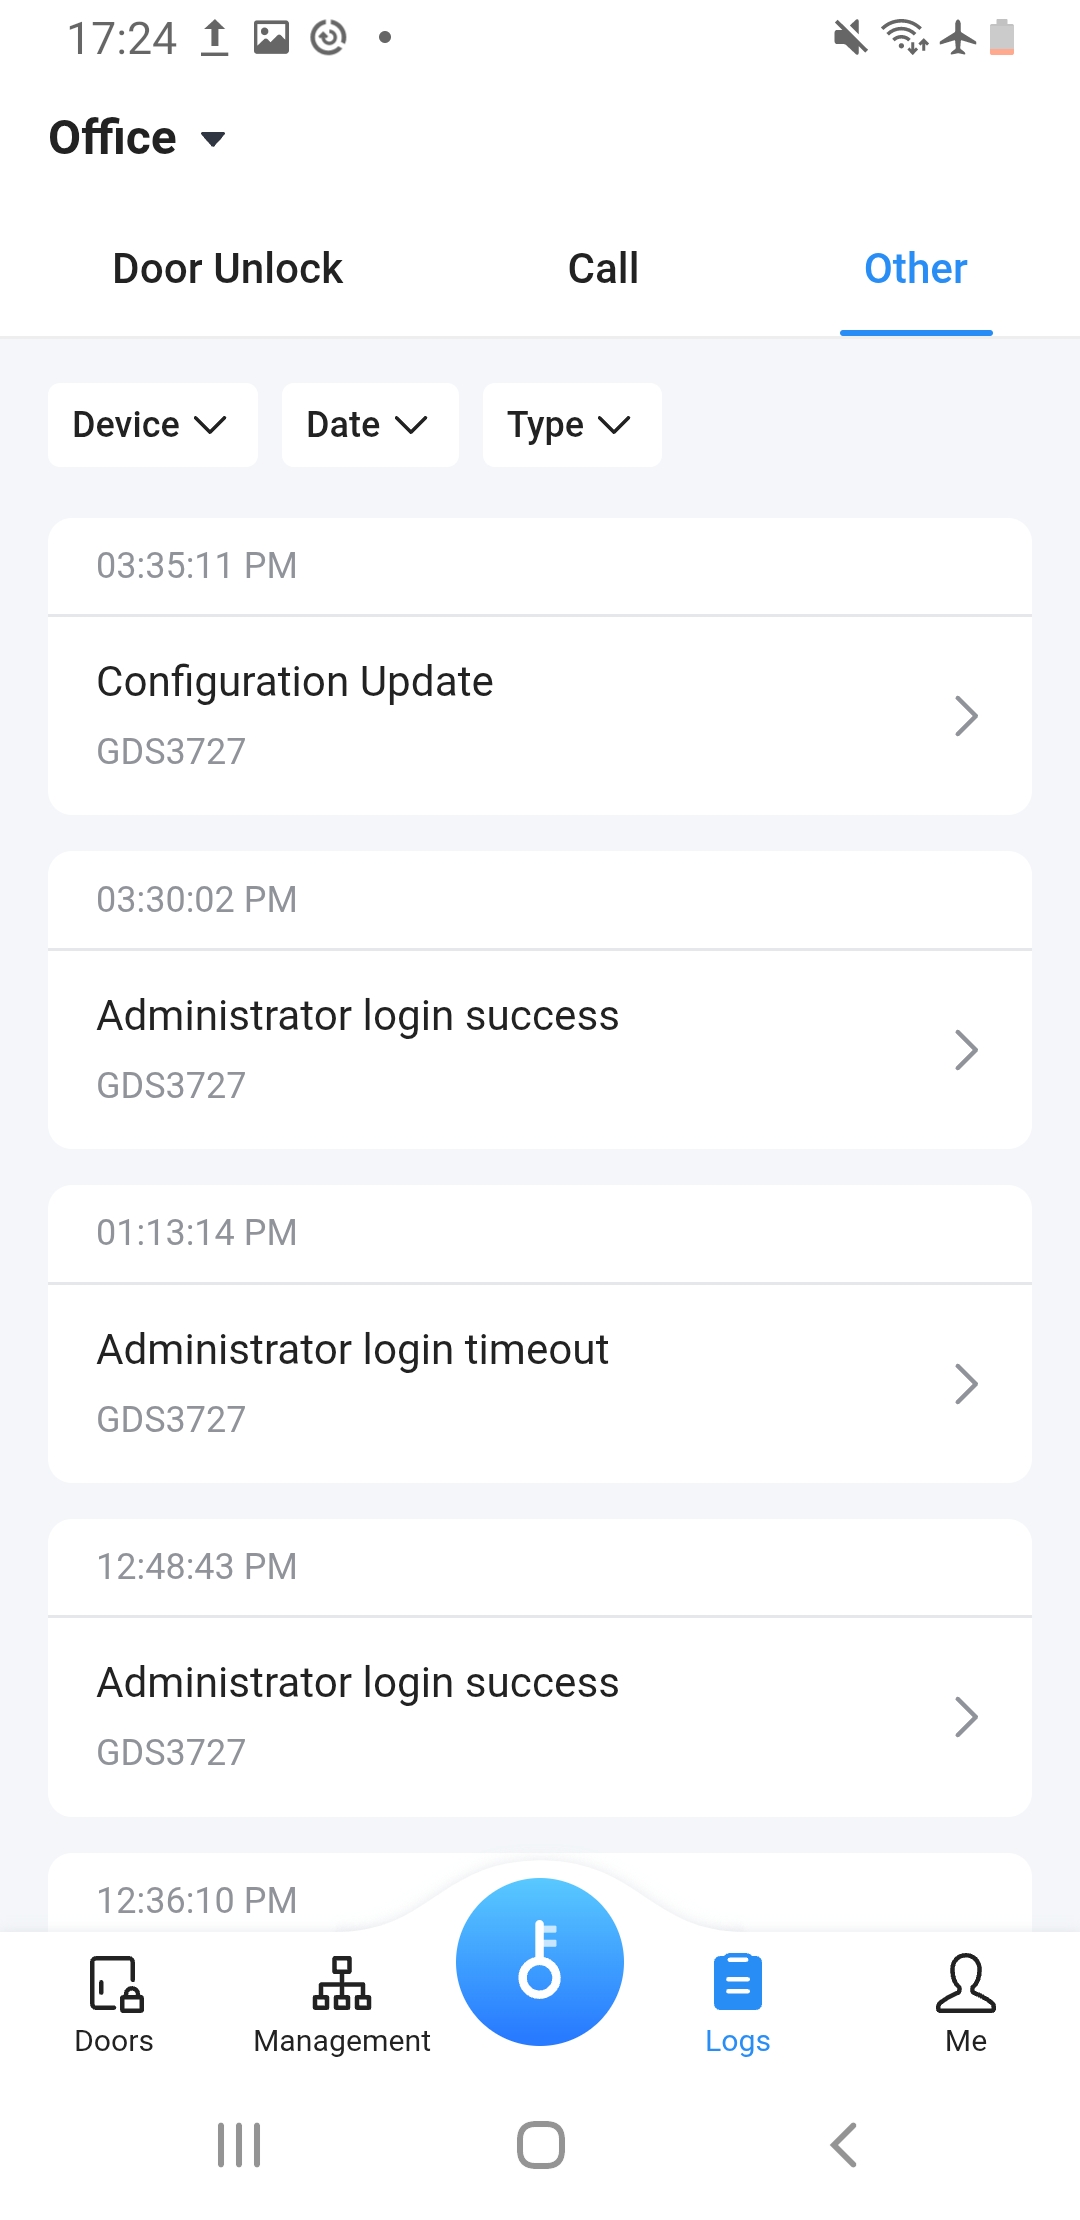Open the Date filter dropdown
Viewport: 1080px width, 2220px height.
[370, 425]
